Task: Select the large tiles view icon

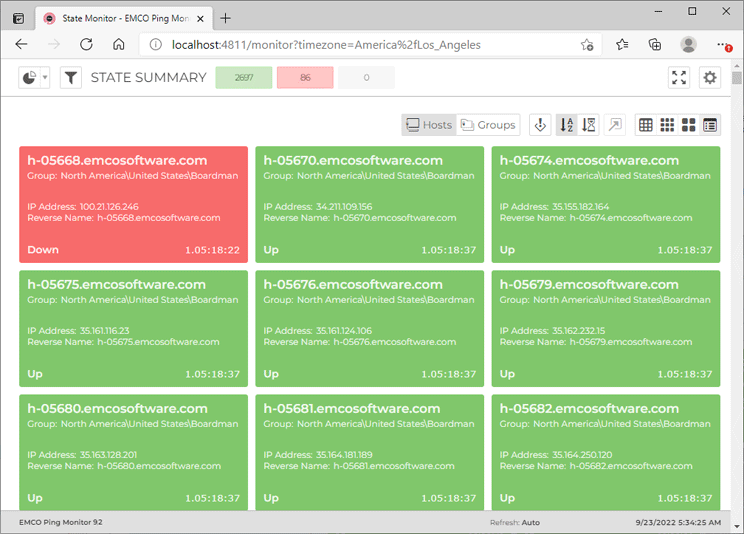Action: pos(688,125)
